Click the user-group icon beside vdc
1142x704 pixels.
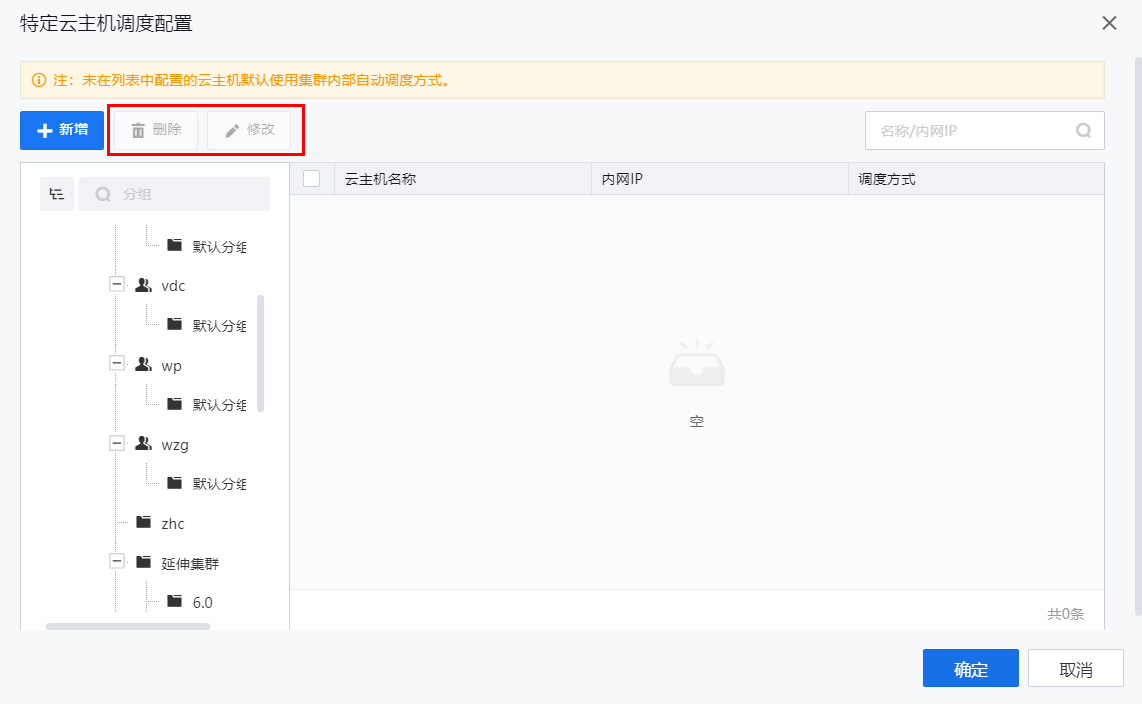click(143, 285)
